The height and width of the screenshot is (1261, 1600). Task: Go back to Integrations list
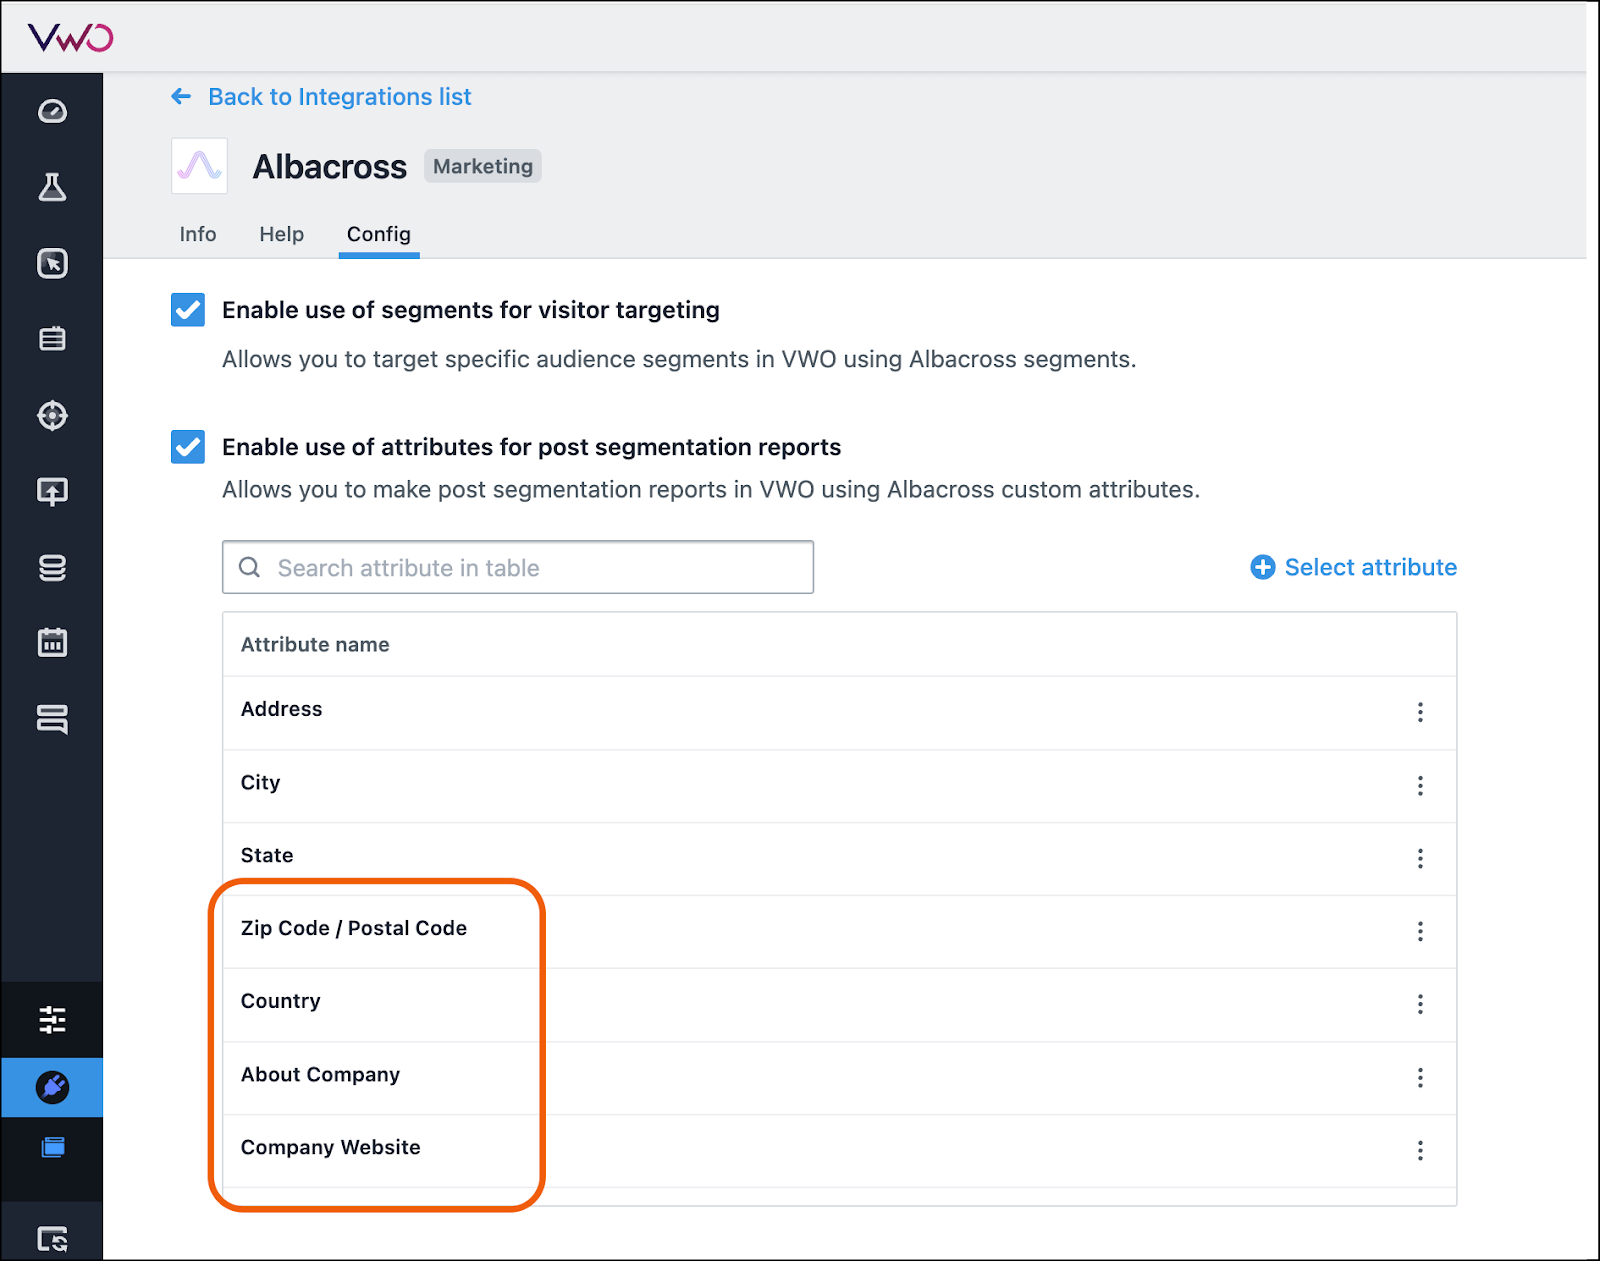click(x=339, y=97)
